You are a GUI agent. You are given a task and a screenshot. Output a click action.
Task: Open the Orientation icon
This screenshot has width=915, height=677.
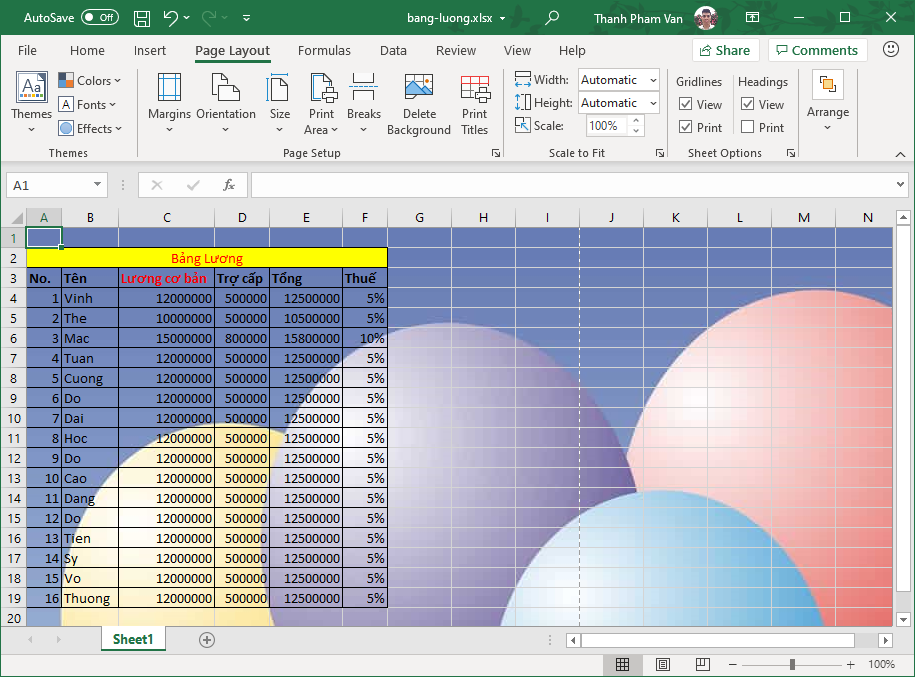tap(226, 88)
